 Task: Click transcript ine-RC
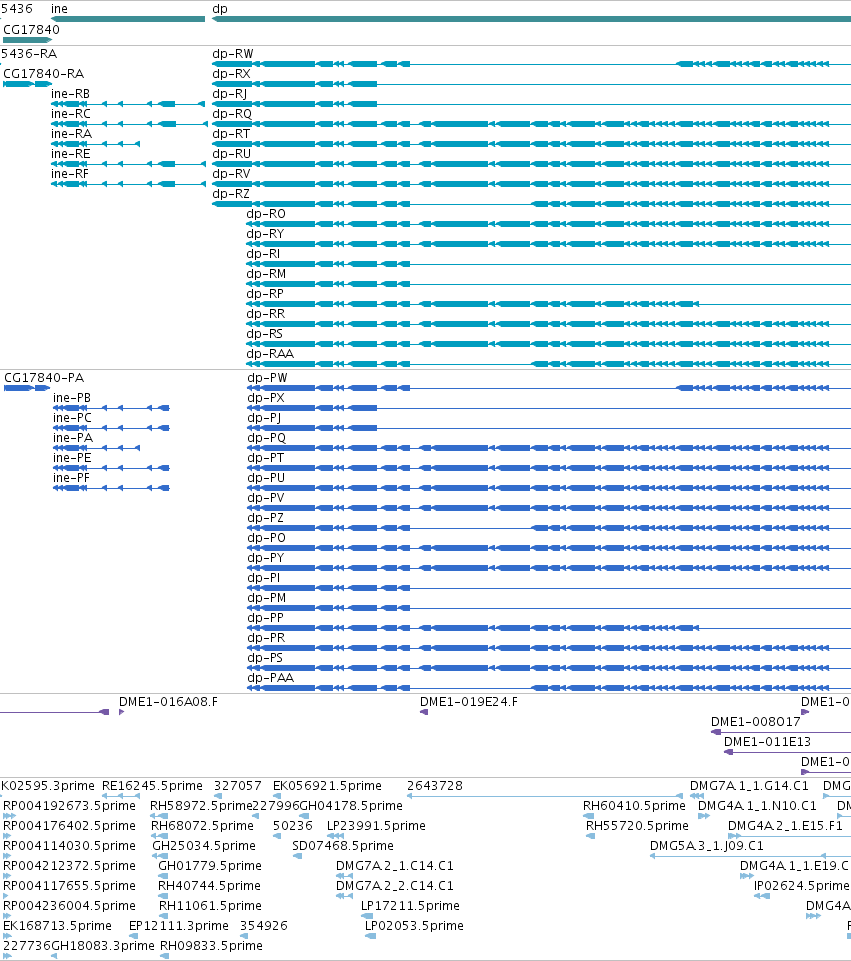pyautogui.click(x=70, y=114)
